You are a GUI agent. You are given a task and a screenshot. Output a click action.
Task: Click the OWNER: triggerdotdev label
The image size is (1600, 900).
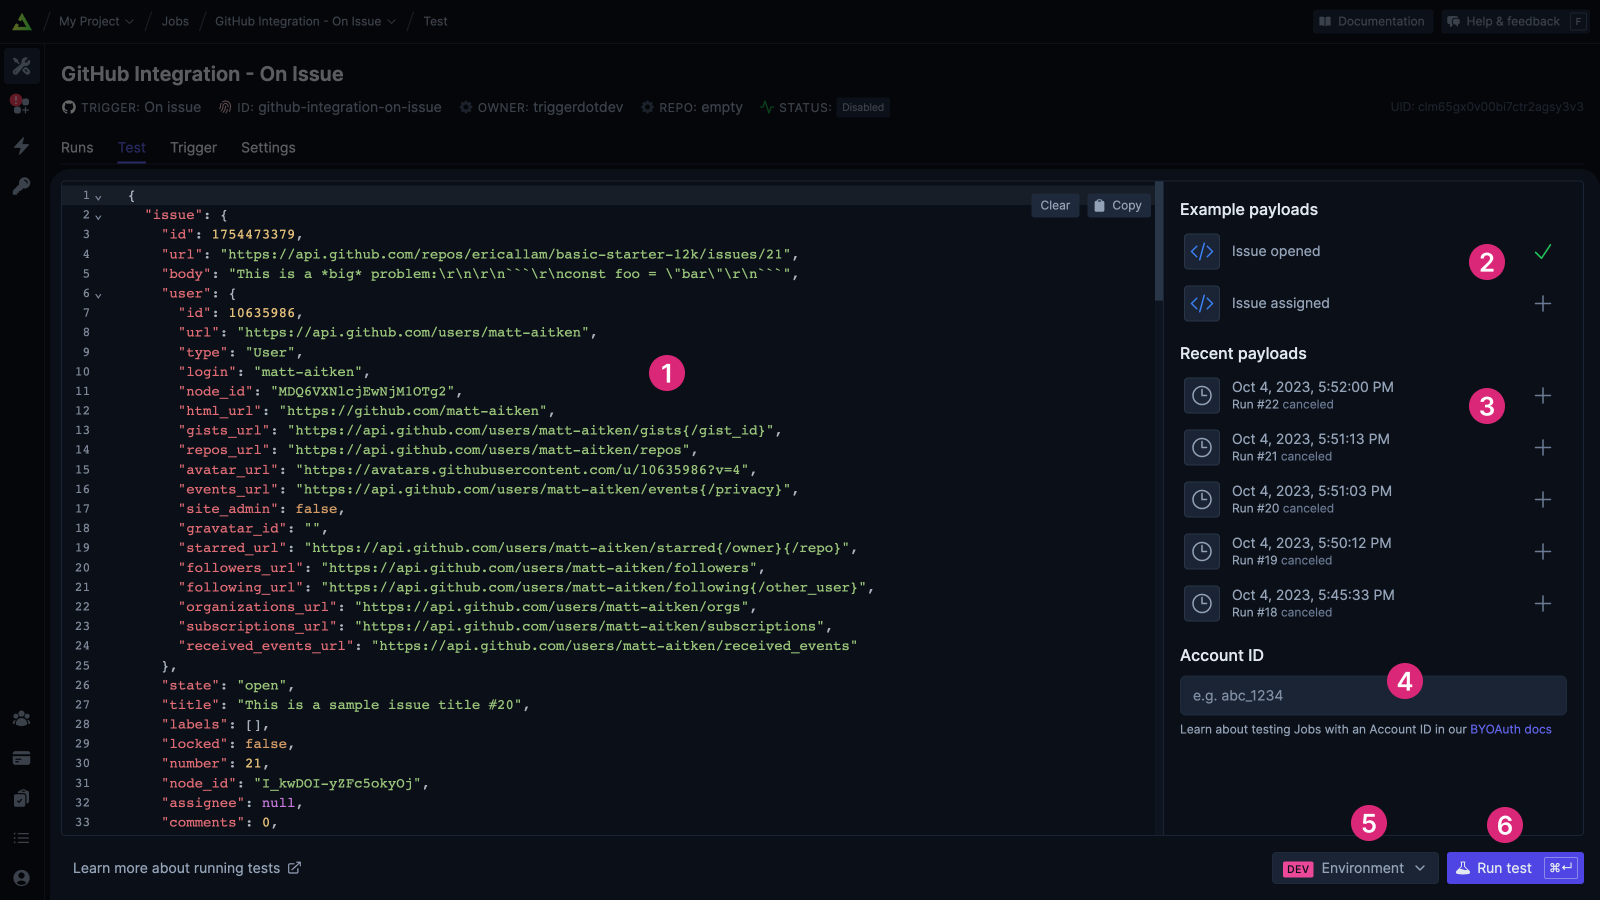click(541, 107)
